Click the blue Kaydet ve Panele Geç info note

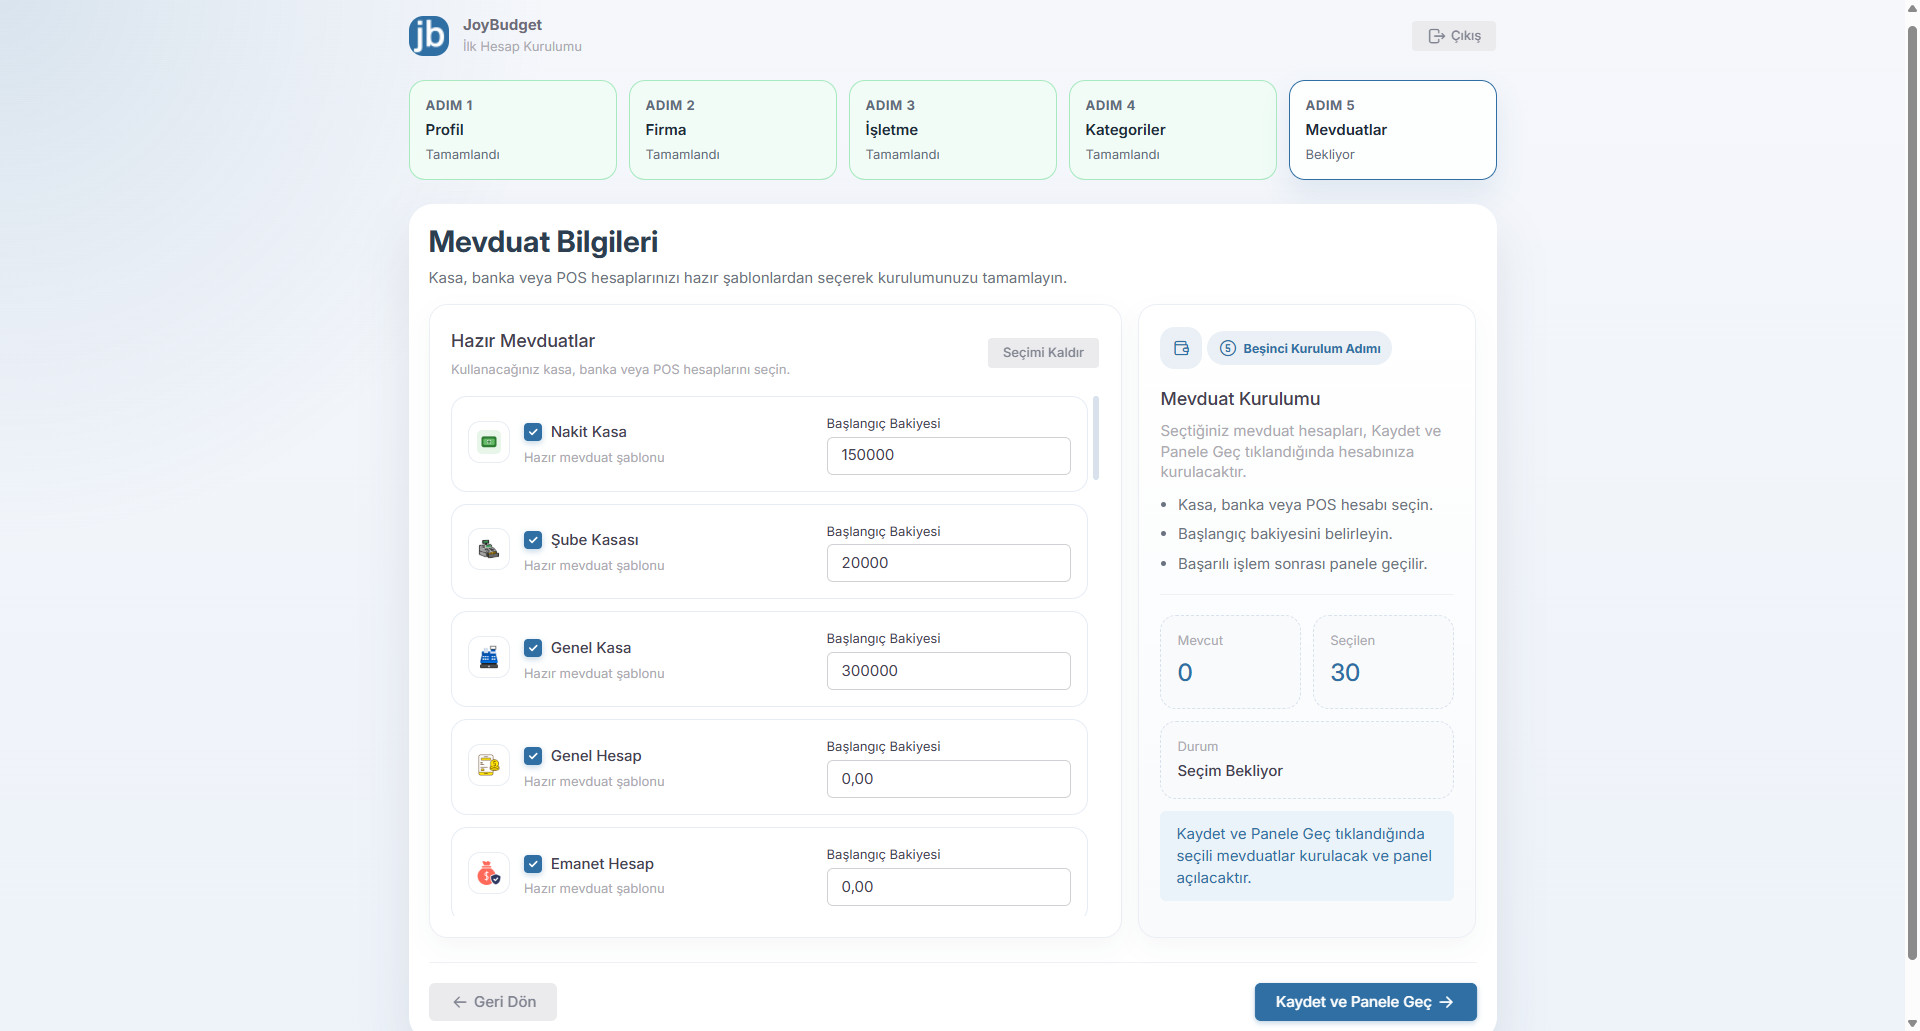pyautogui.click(x=1307, y=856)
